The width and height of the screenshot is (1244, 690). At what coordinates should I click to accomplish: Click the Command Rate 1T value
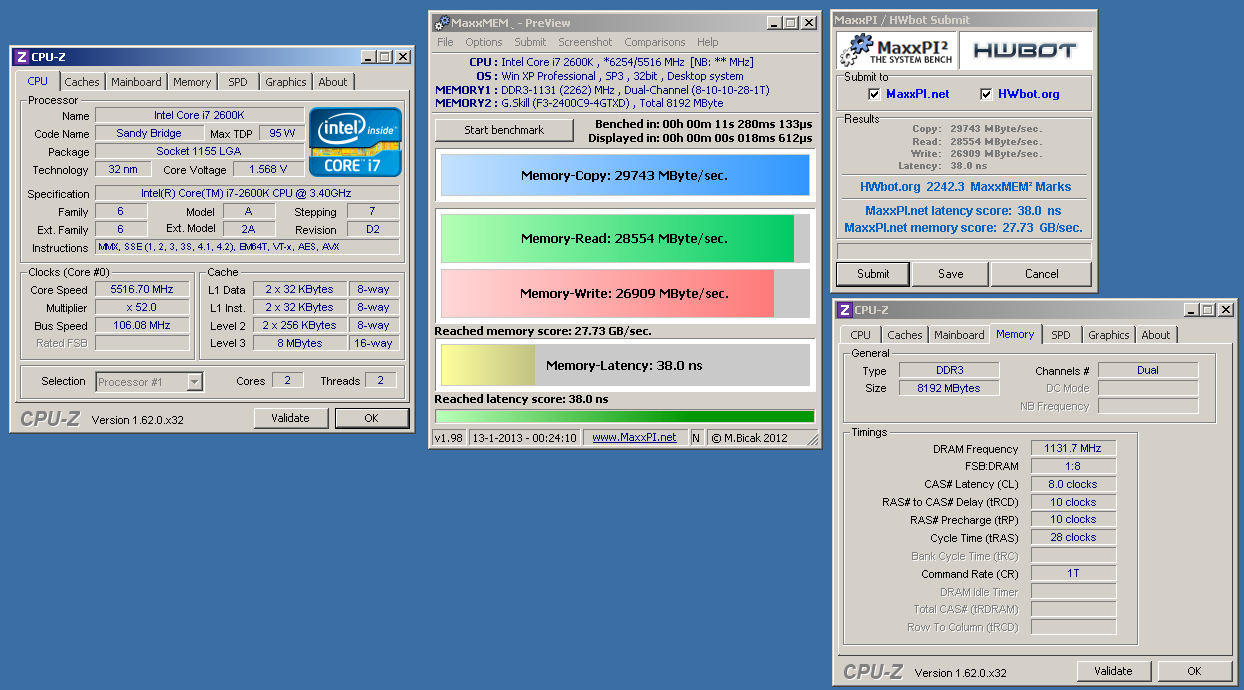1073,574
